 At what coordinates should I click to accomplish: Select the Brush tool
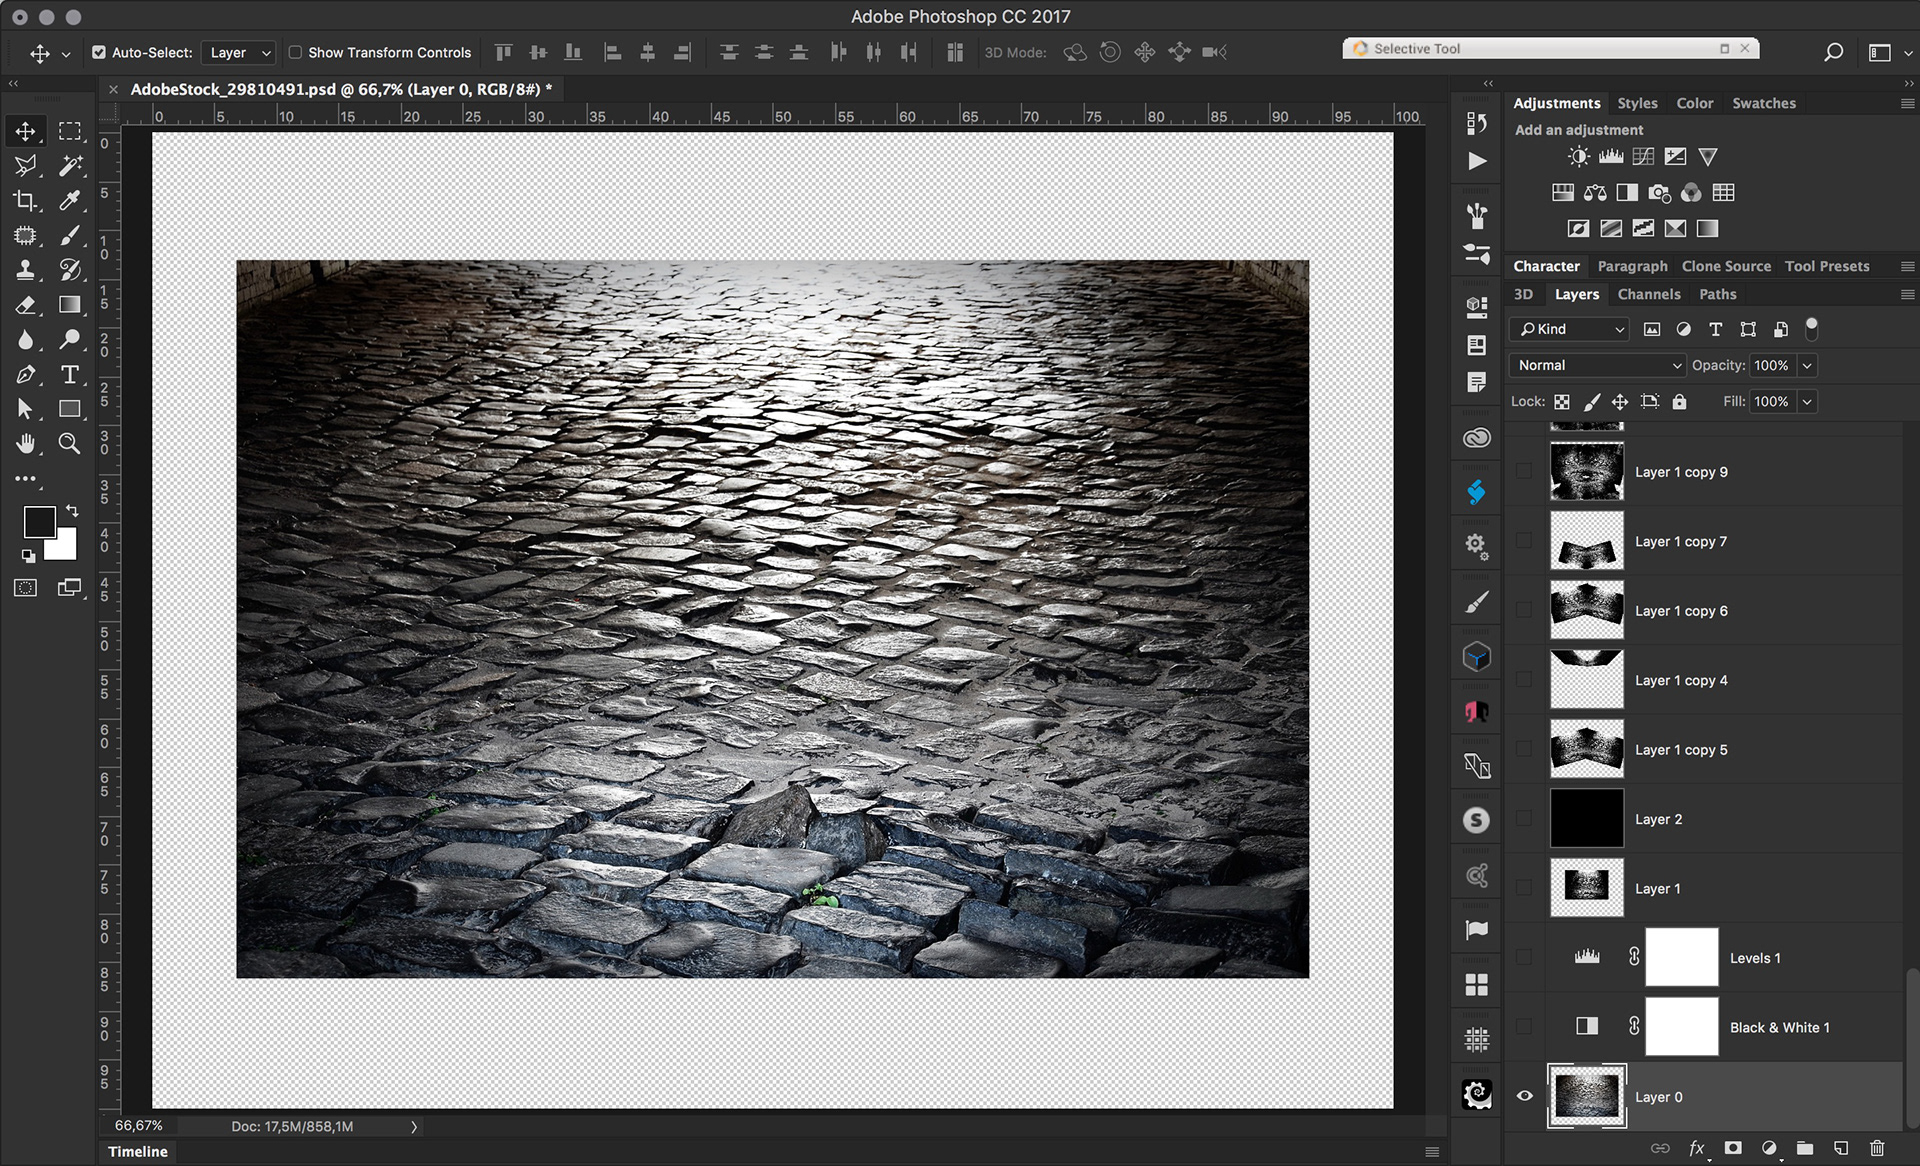(x=69, y=236)
